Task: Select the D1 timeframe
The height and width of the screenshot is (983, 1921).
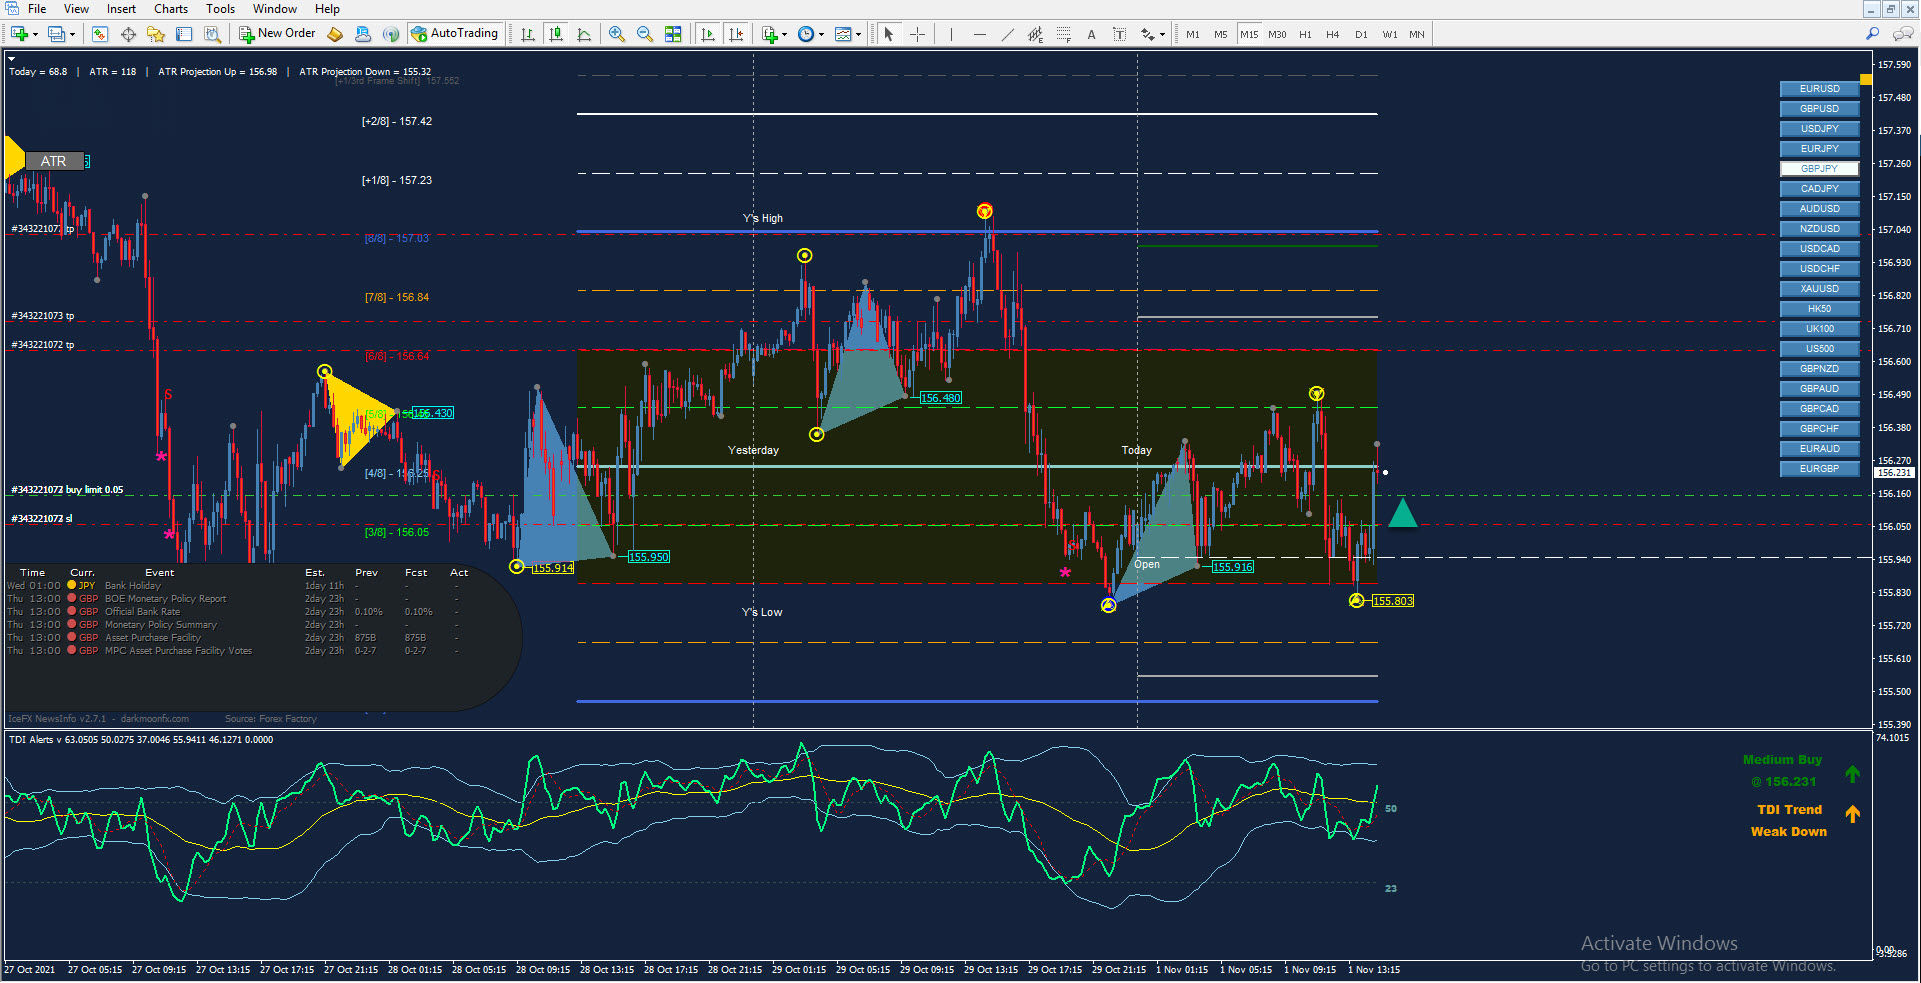Action: coord(1361,34)
